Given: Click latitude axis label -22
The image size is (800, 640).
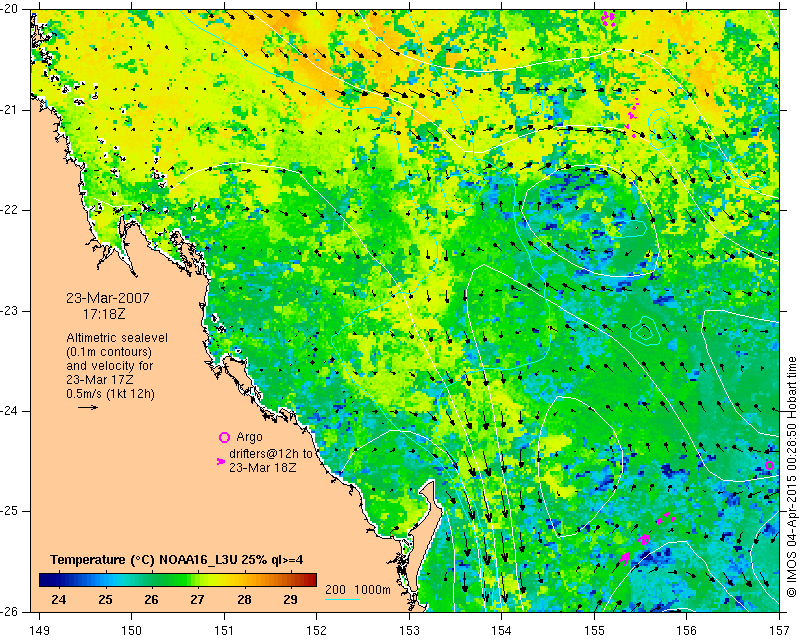Looking at the screenshot, I should coord(10,210).
